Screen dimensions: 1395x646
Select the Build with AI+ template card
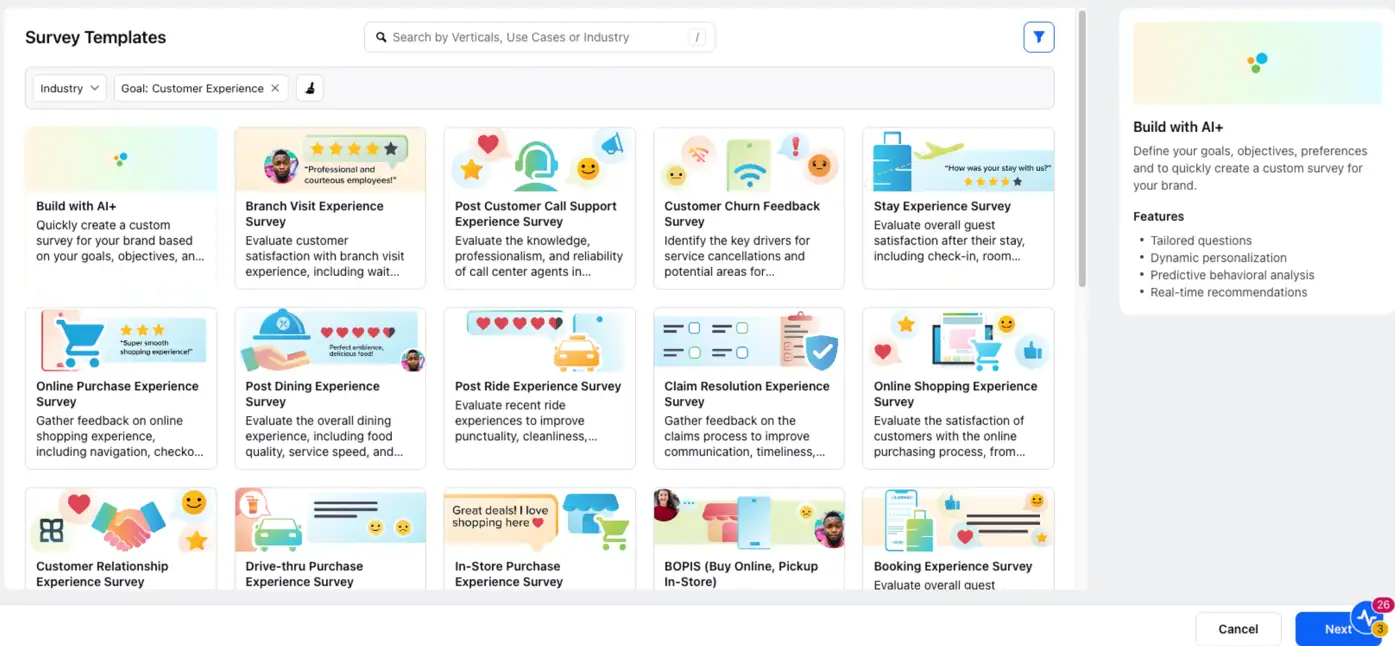click(x=120, y=207)
